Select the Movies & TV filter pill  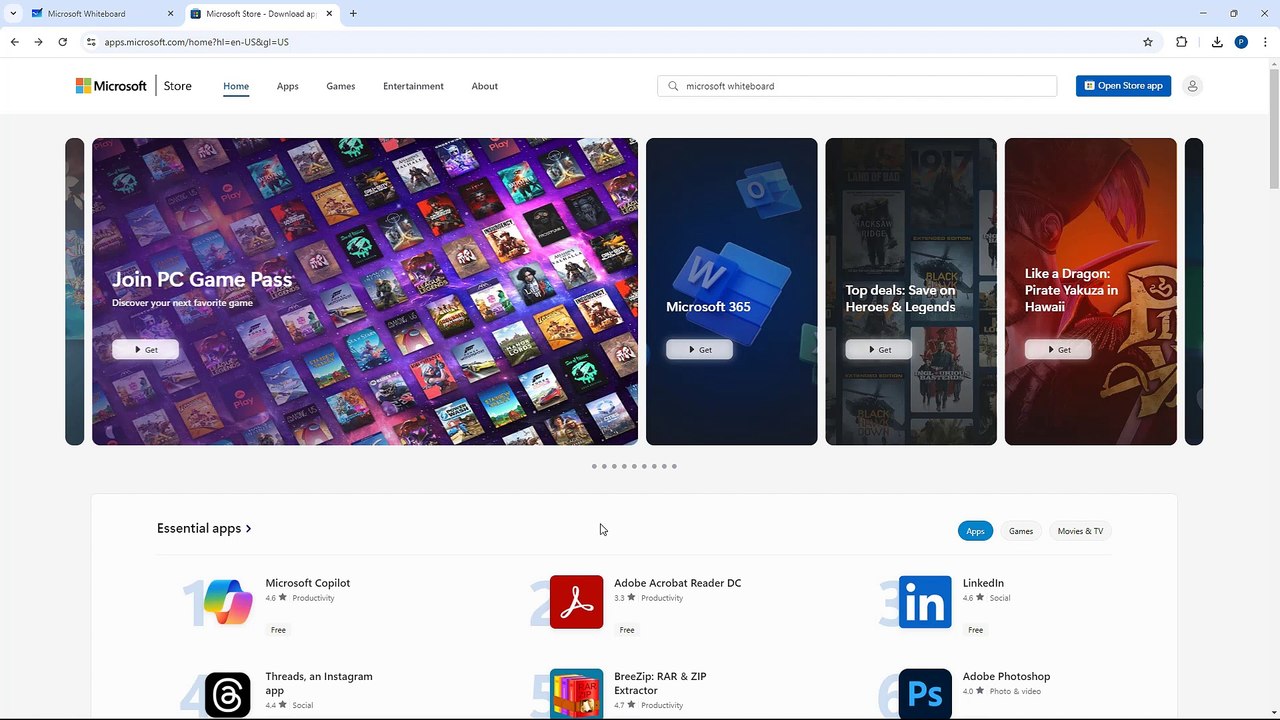[x=1080, y=531]
